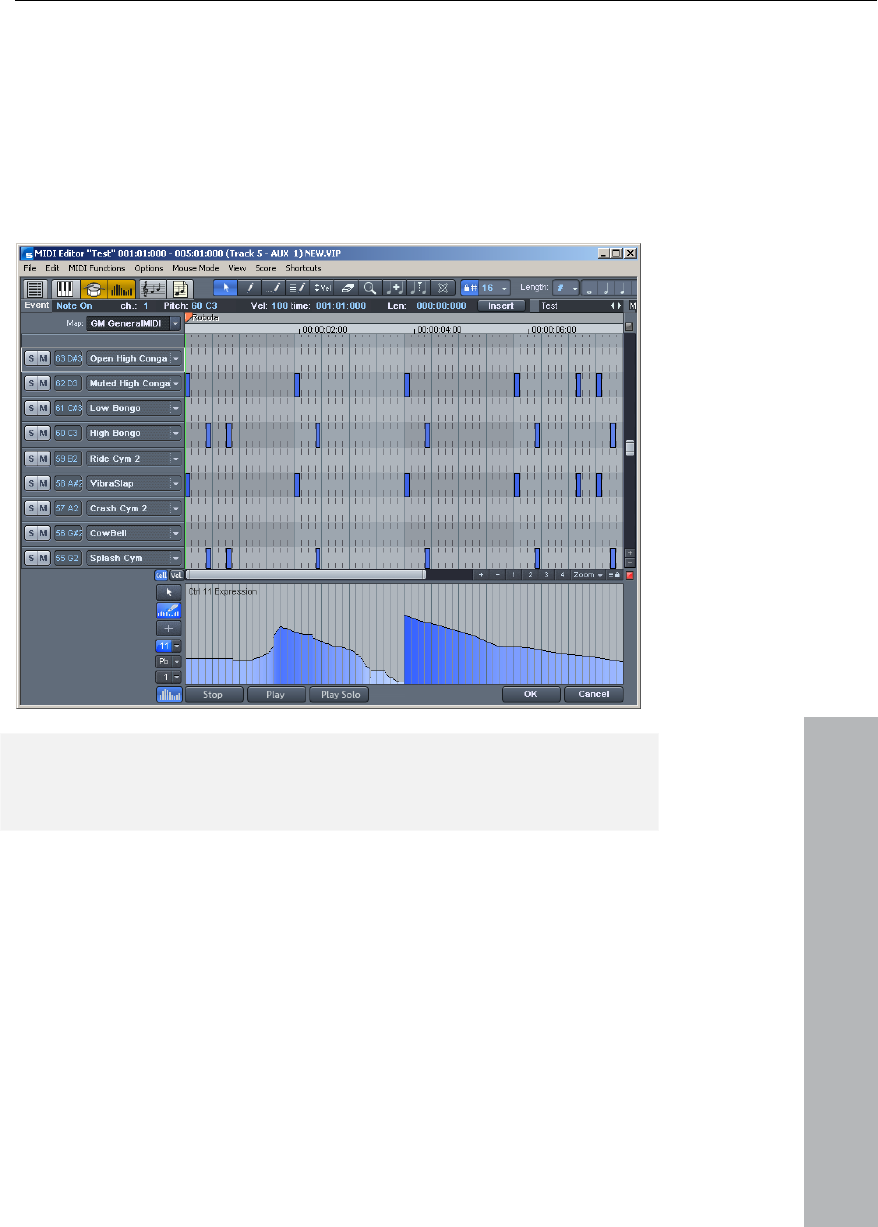The image size is (878, 1227).
Task: Expand the VibraSlap instrument dropdown
Action: coord(177,483)
